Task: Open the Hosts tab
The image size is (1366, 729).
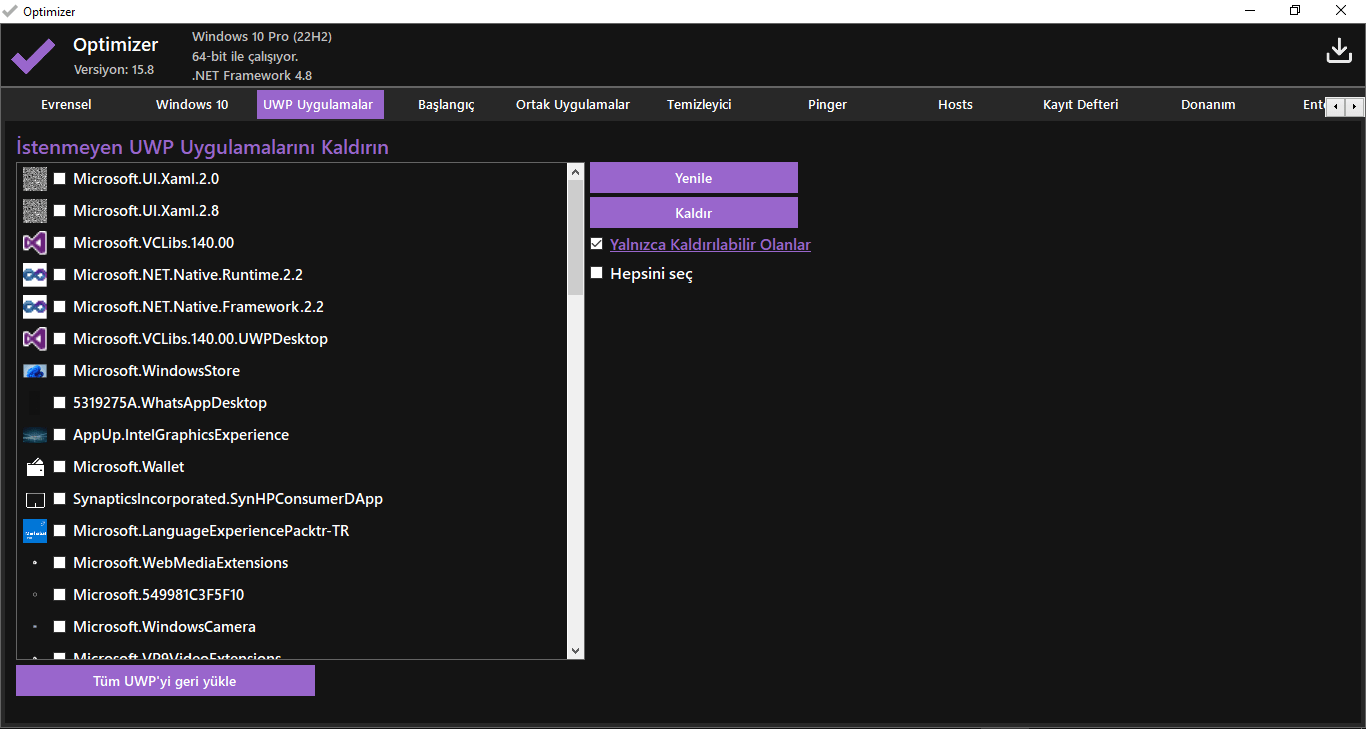Action: click(955, 104)
